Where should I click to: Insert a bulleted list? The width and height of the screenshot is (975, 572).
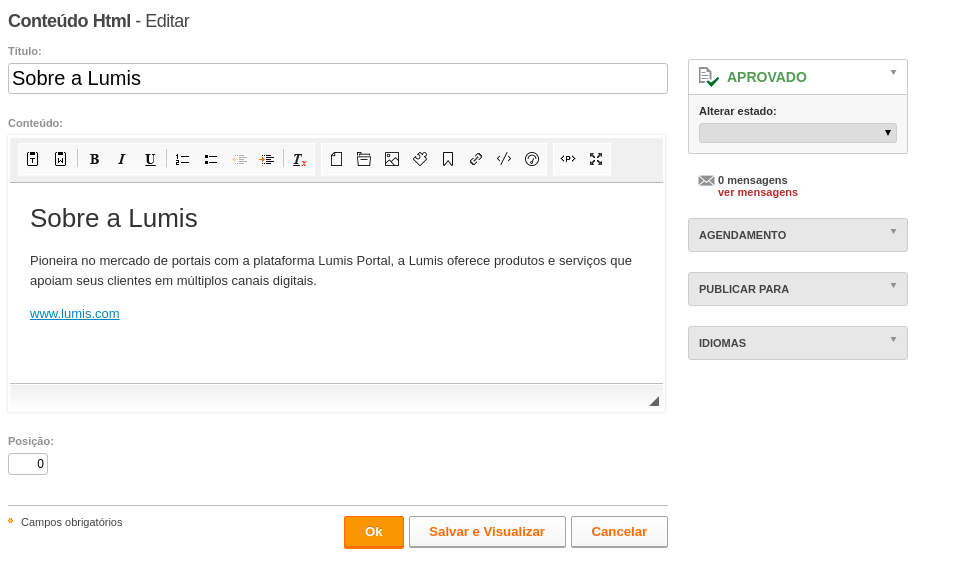coord(211,159)
